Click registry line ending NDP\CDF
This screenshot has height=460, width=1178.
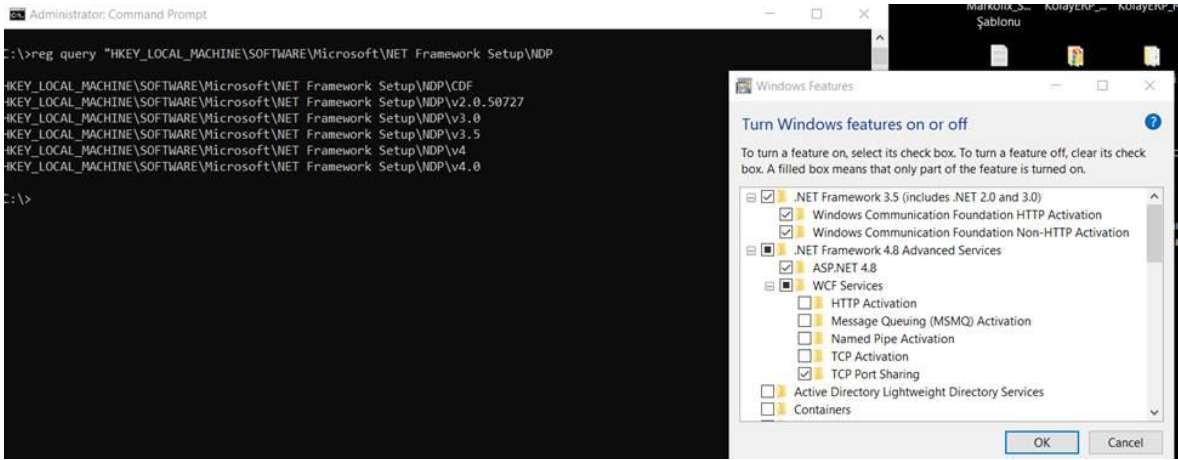coord(241,85)
